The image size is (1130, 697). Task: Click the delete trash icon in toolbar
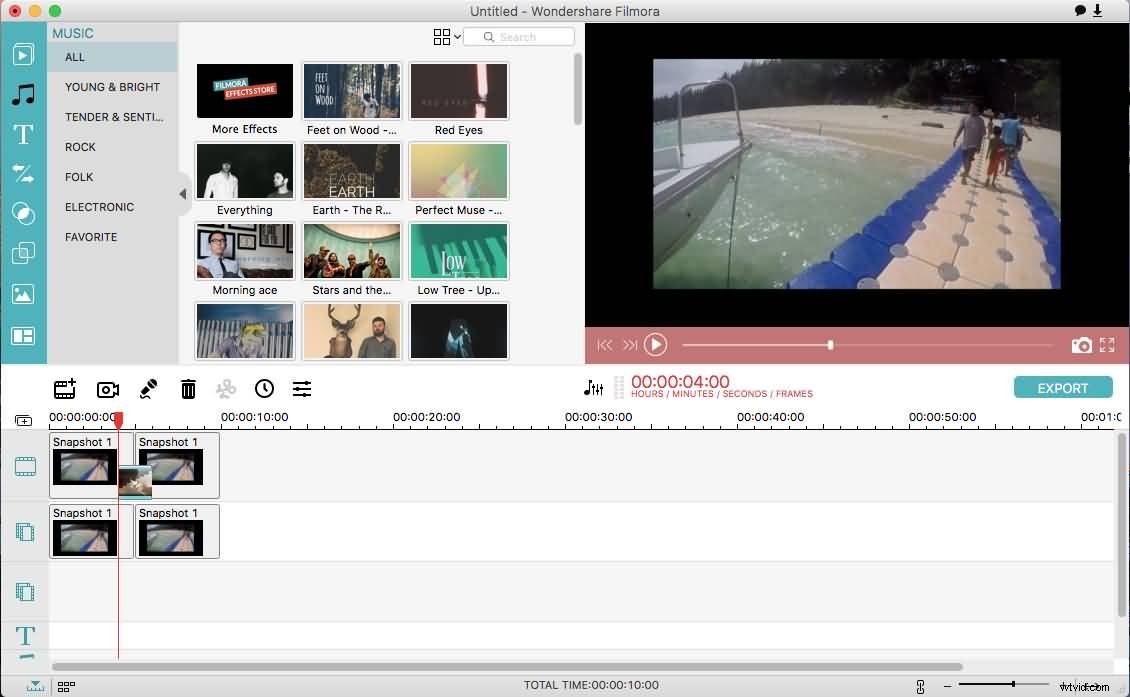click(x=188, y=389)
